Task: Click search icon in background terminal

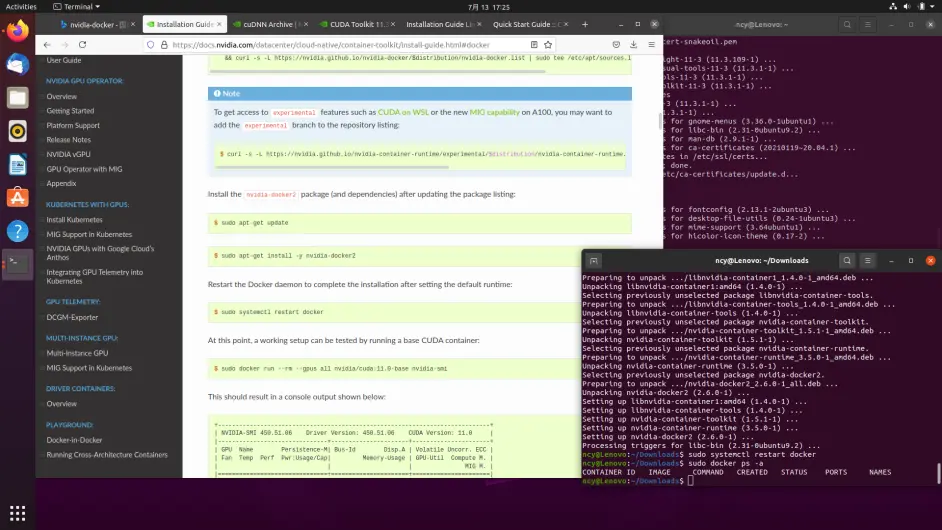Action: tap(847, 25)
